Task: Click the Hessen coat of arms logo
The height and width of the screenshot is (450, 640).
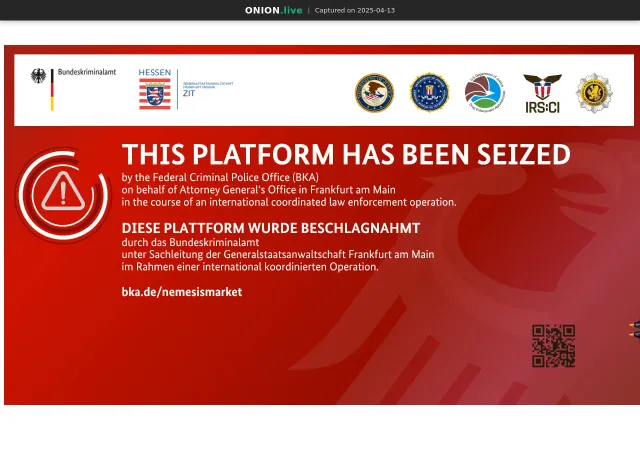Action: pos(155,94)
